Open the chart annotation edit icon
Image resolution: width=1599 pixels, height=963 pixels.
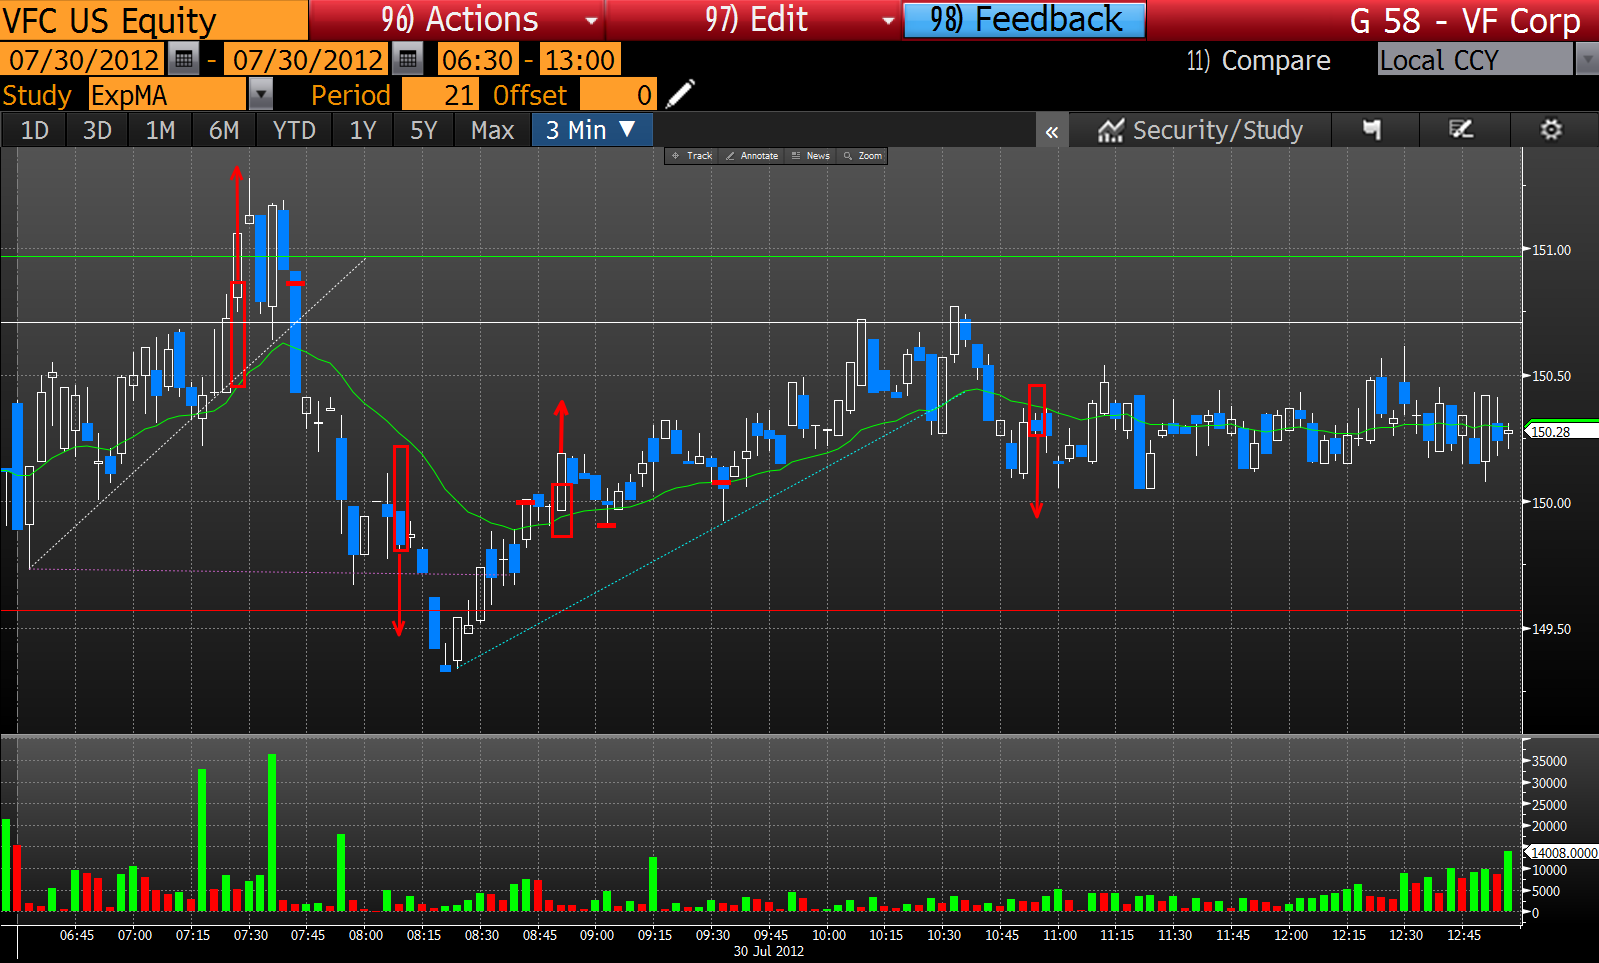click(1461, 130)
